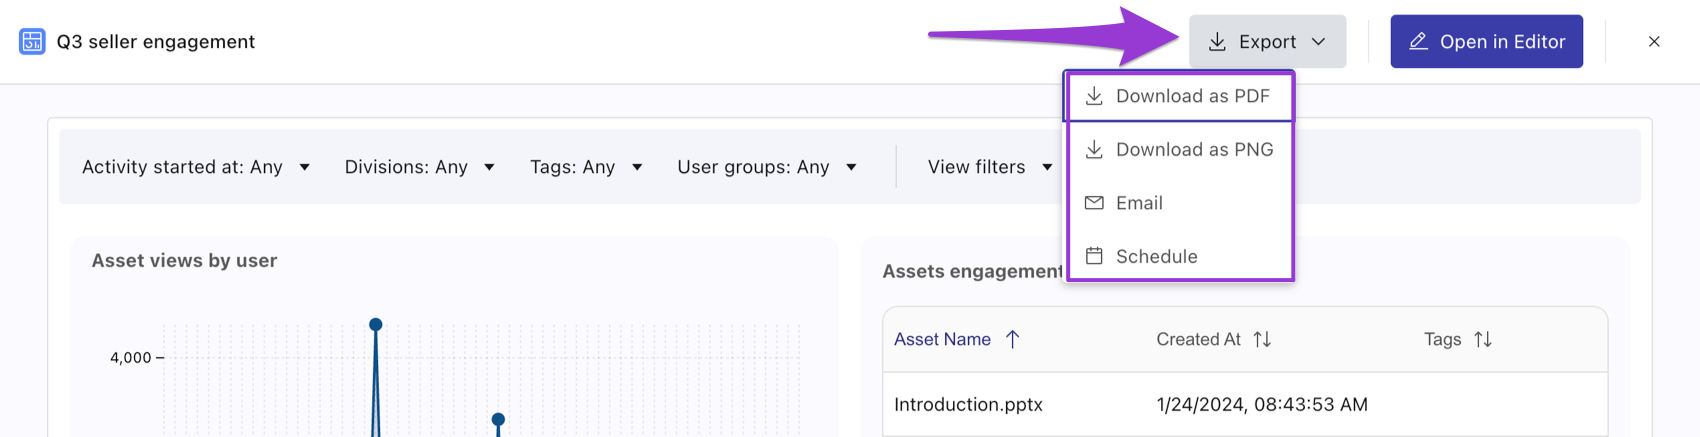Expand the Activity started at filter
Image resolution: width=1700 pixels, height=437 pixels.
point(196,167)
